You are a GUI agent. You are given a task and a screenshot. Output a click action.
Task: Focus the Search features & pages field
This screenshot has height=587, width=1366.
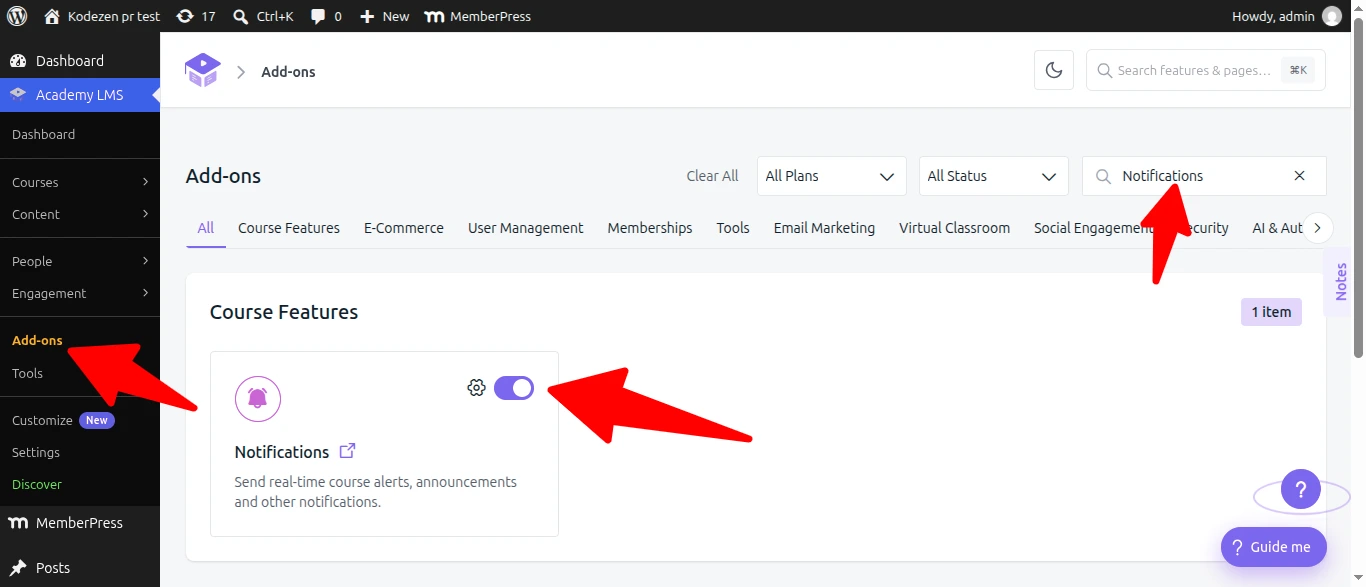(x=1206, y=70)
